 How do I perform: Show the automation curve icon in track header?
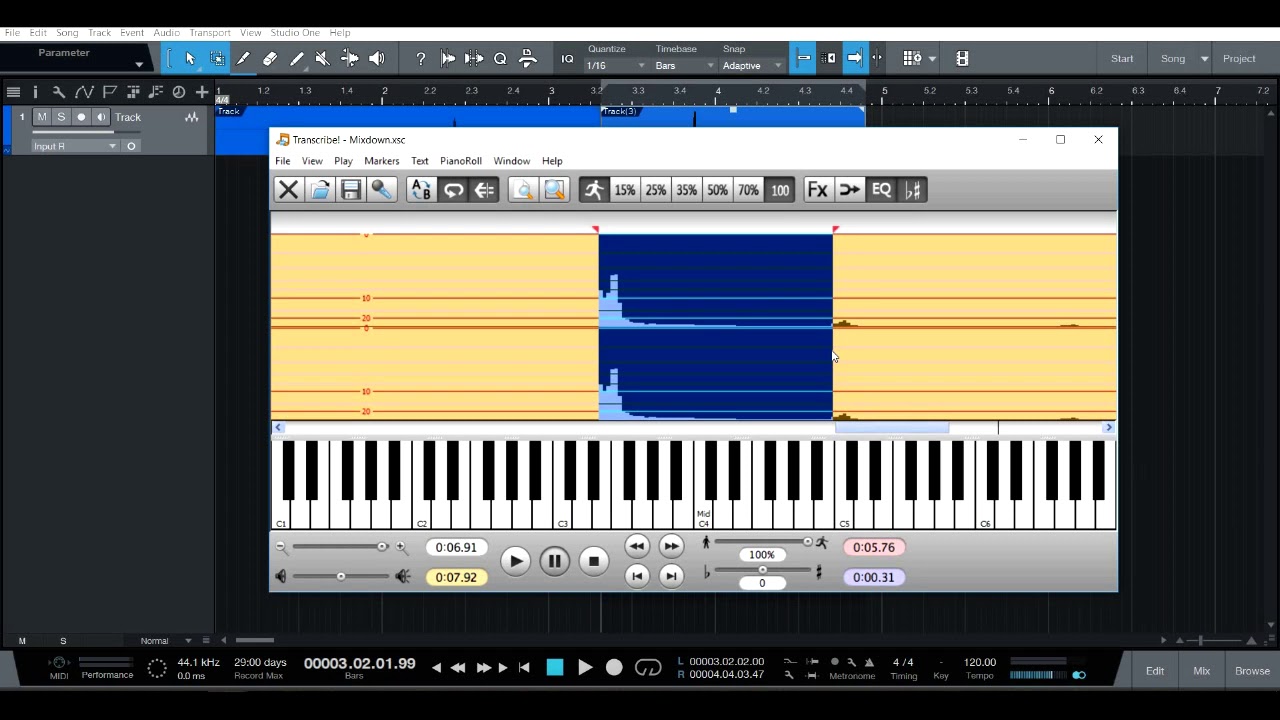click(84, 92)
